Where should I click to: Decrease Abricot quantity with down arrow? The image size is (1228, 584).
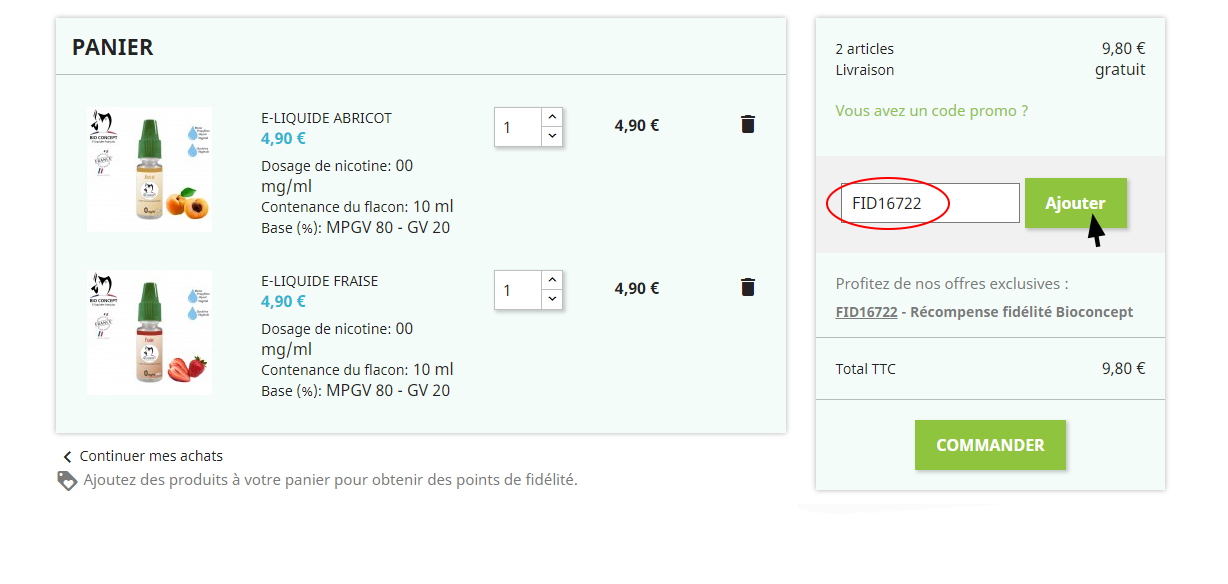(x=552, y=137)
